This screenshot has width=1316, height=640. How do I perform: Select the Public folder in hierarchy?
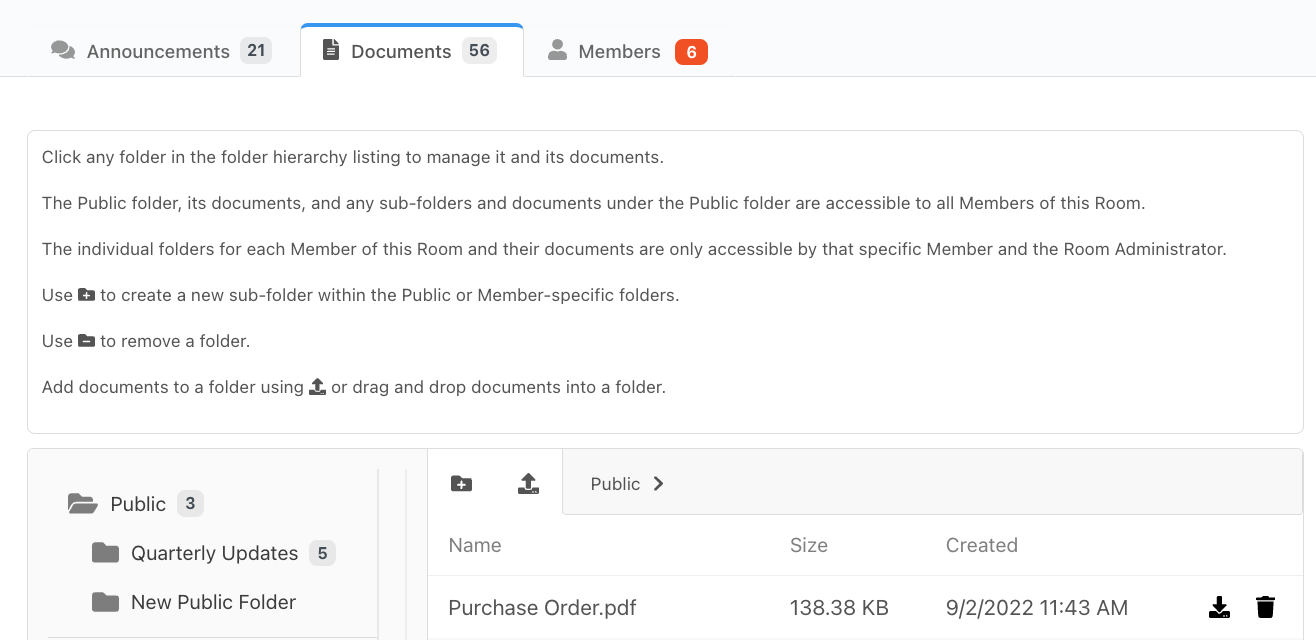tap(138, 504)
